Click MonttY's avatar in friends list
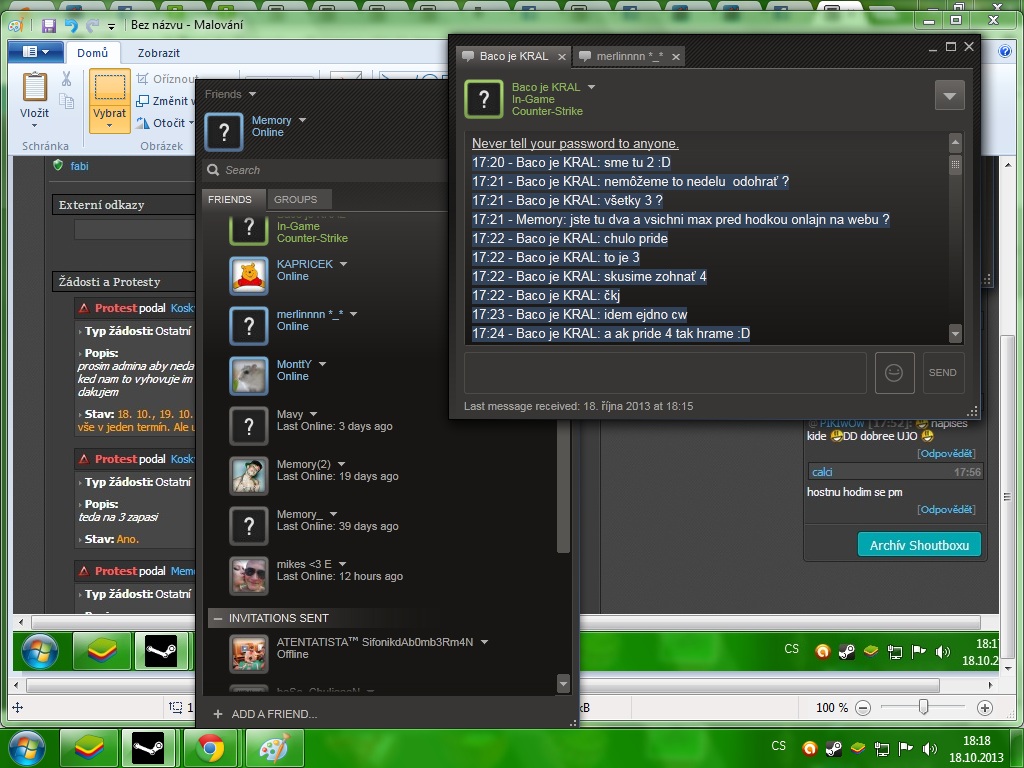The width and height of the screenshot is (1024, 768). (249, 376)
